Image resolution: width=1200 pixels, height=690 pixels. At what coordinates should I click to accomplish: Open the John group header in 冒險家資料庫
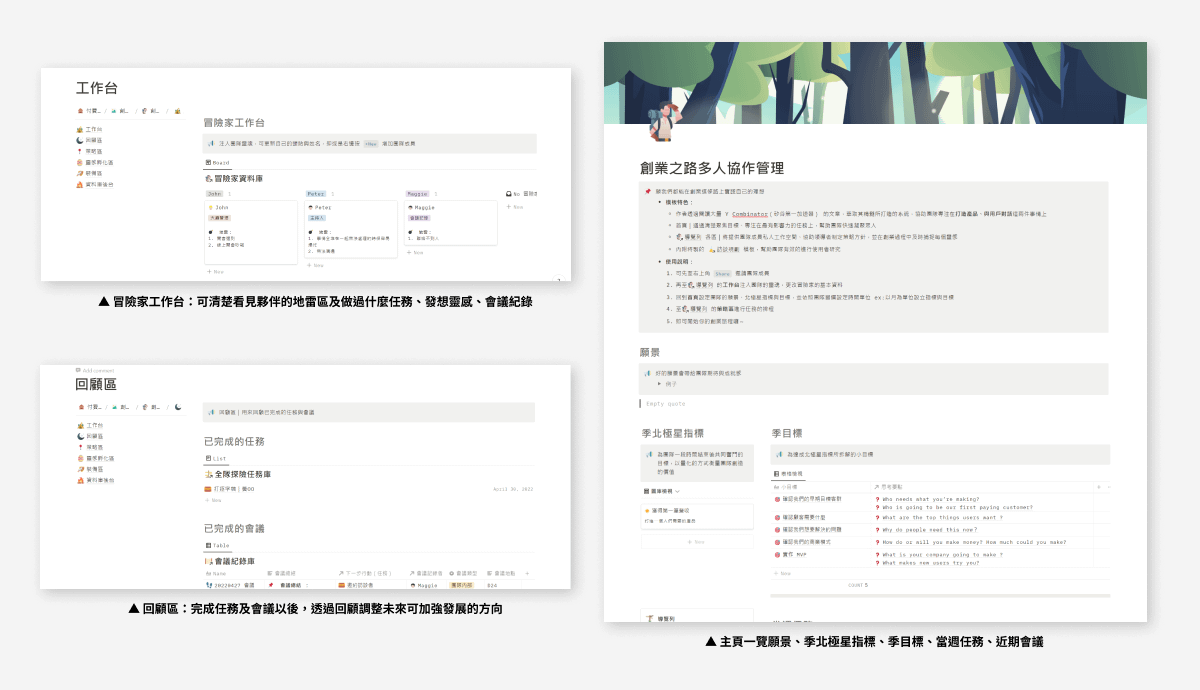coord(217,193)
